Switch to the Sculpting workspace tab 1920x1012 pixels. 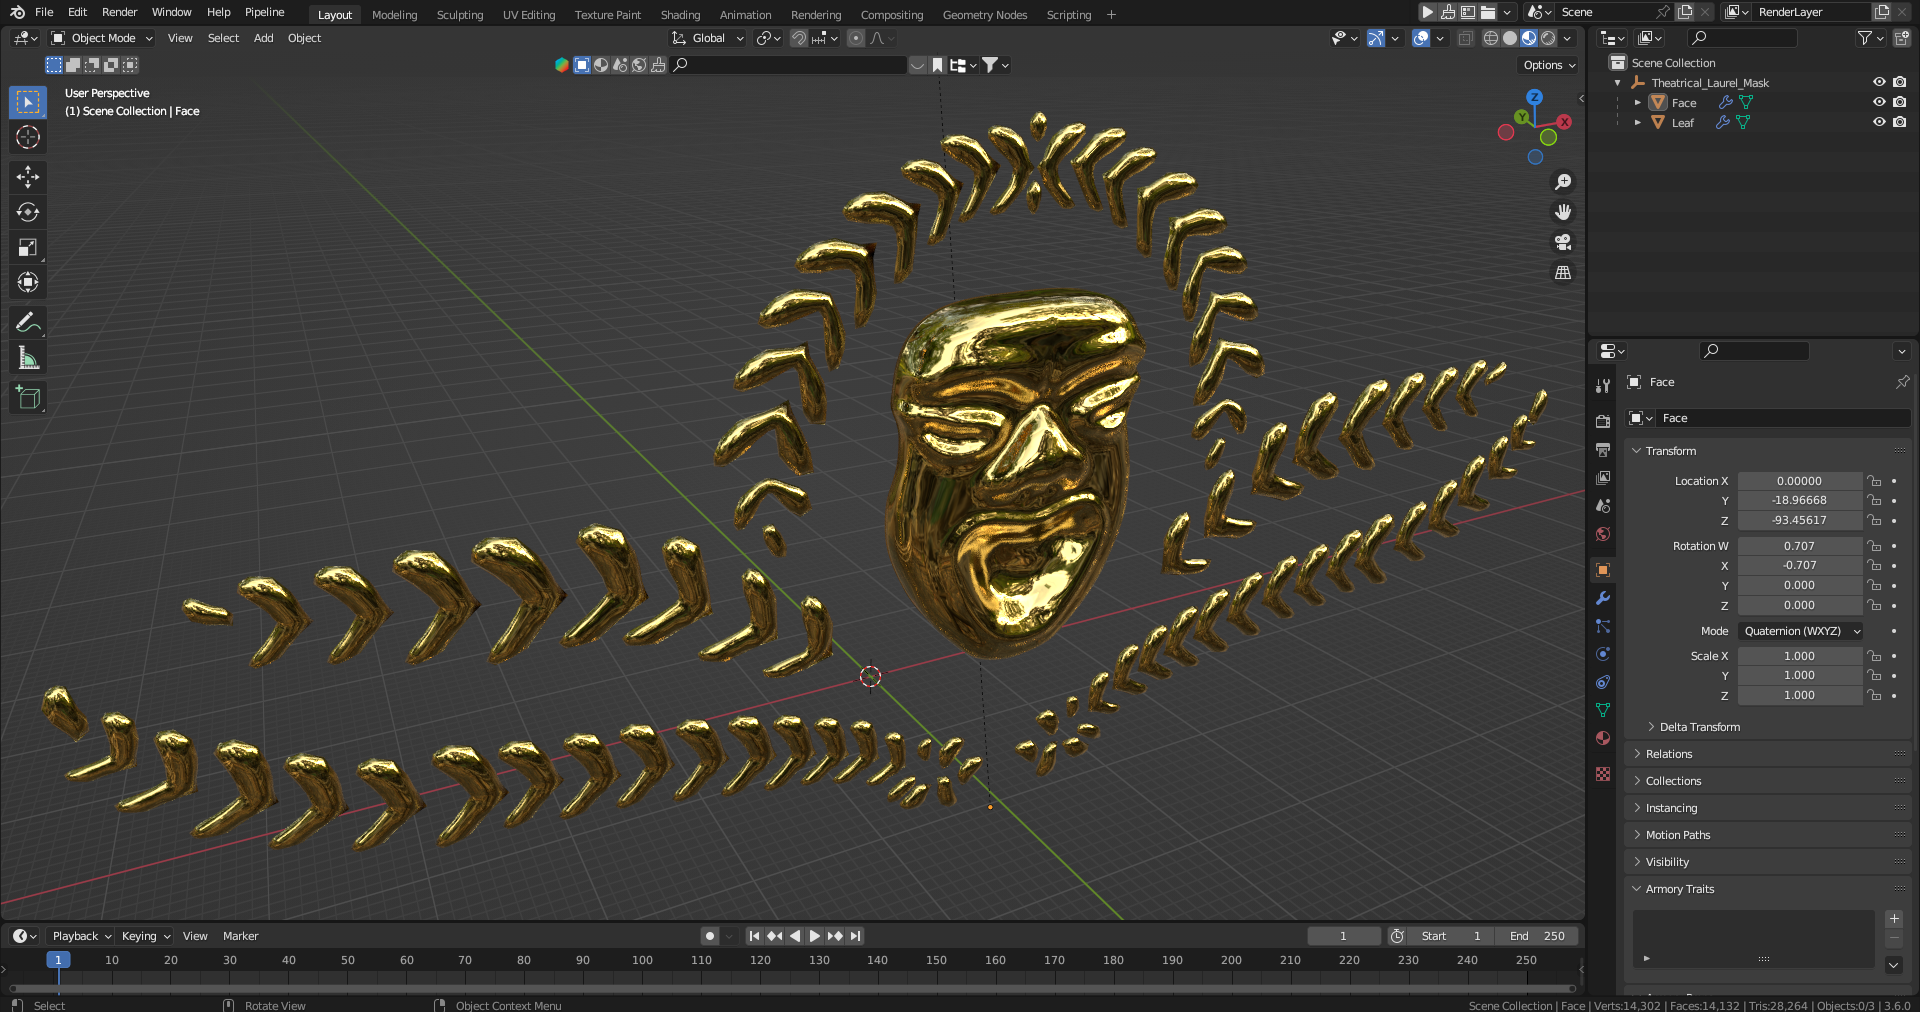coord(460,15)
